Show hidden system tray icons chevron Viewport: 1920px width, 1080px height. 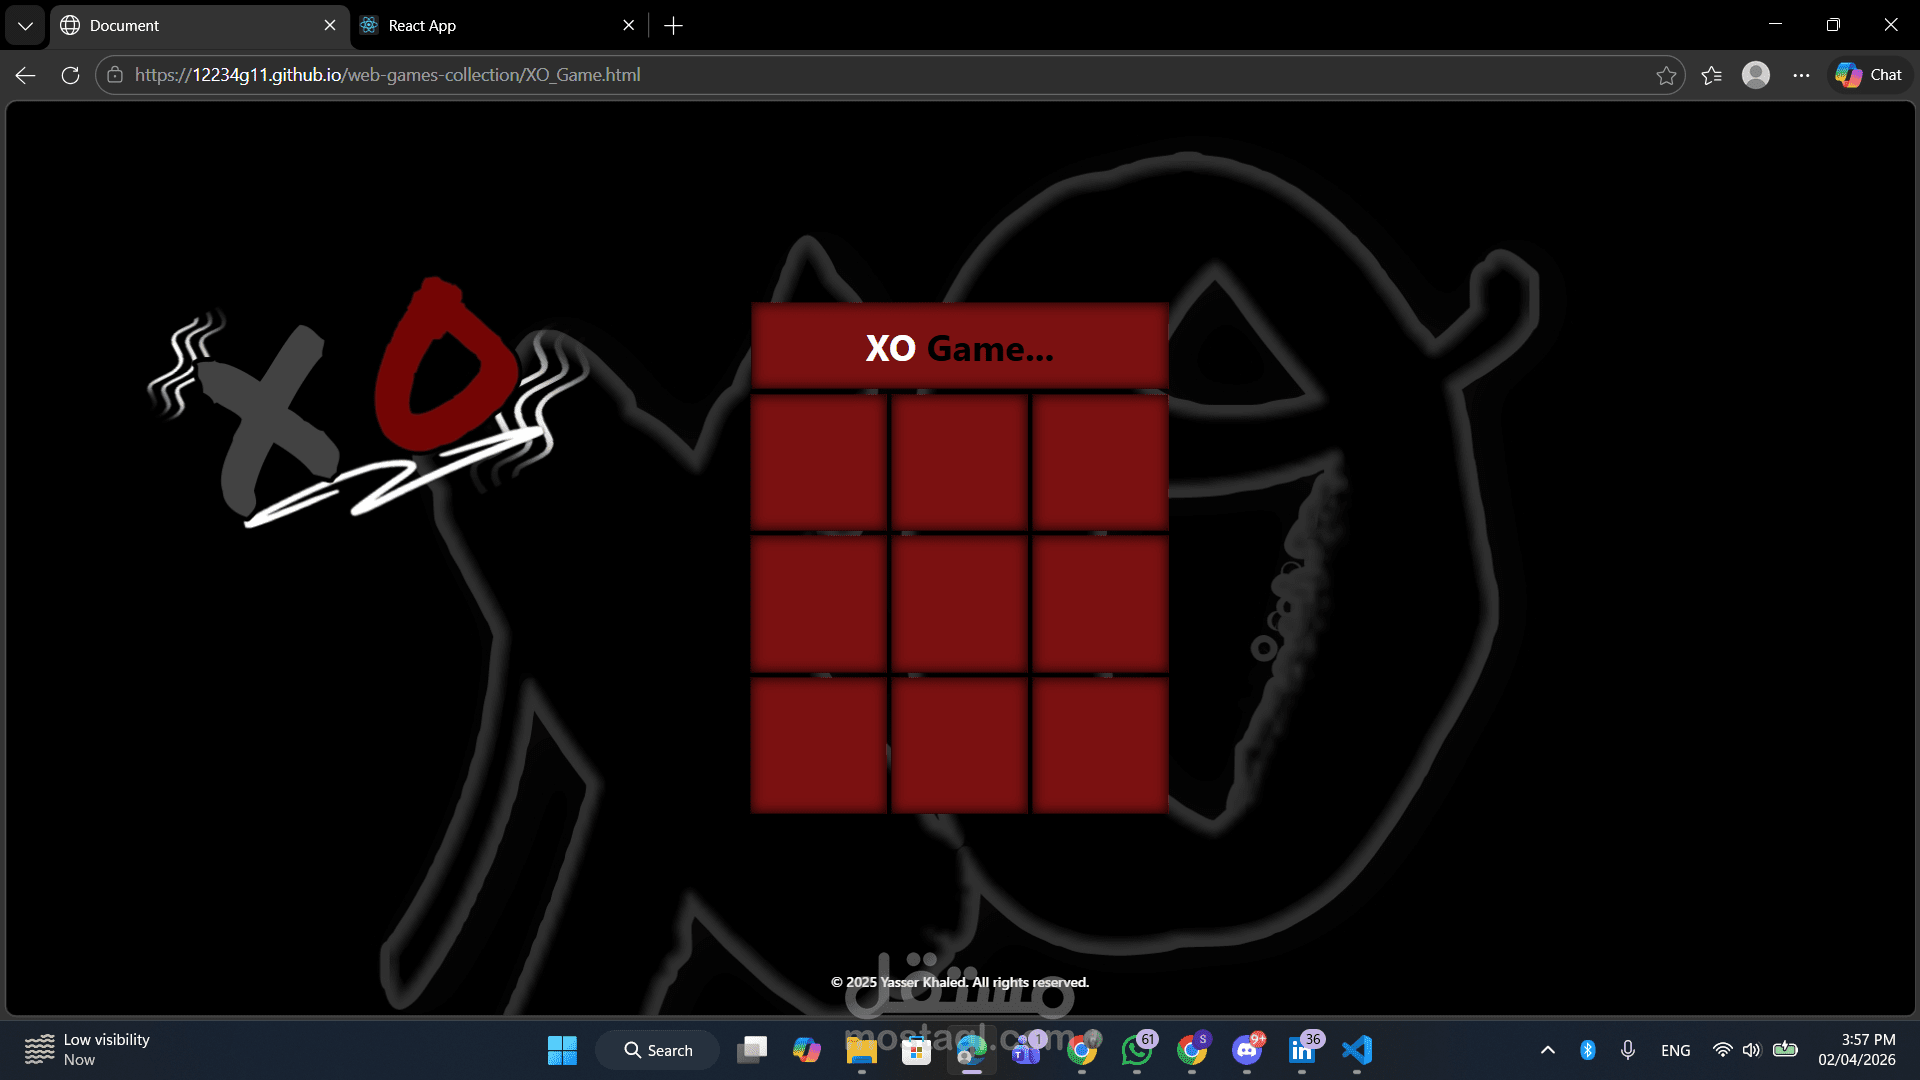pos(1547,1050)
